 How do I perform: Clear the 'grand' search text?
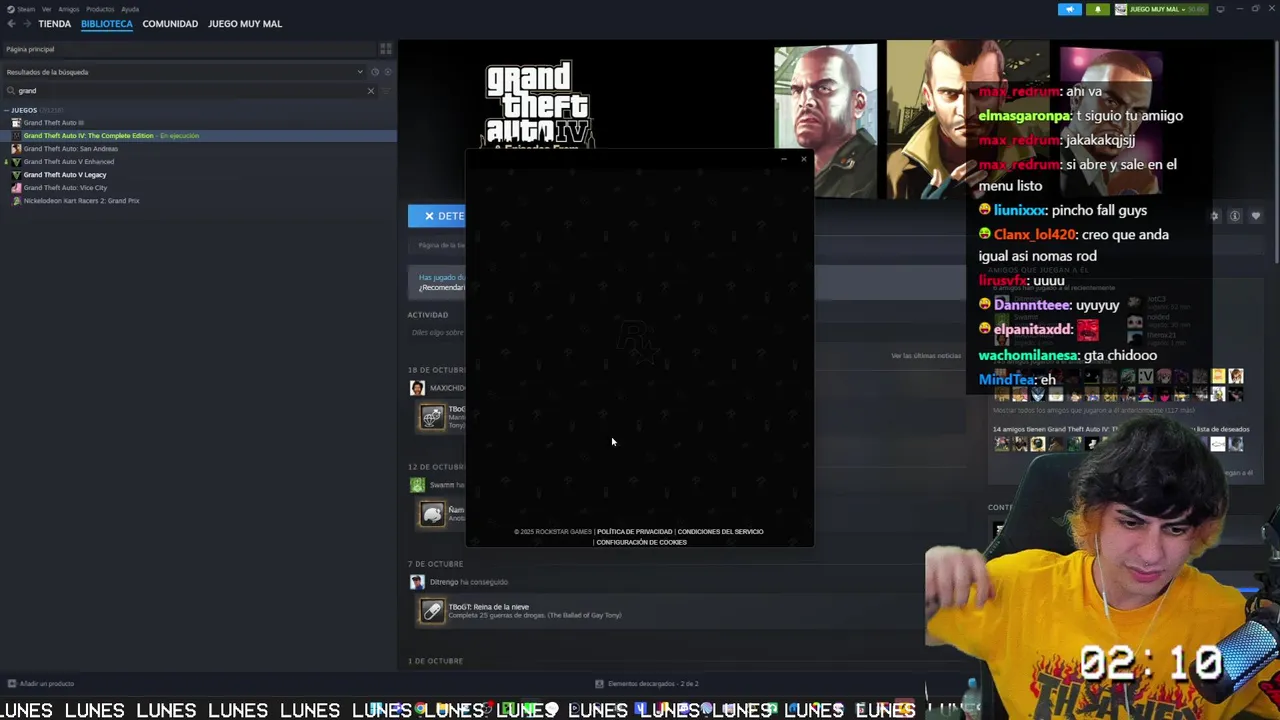[371, 91]
